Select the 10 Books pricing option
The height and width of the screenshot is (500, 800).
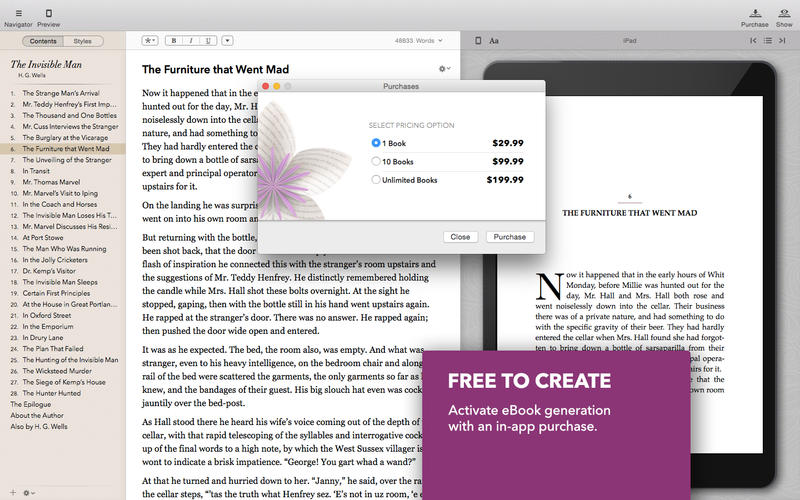376,161
